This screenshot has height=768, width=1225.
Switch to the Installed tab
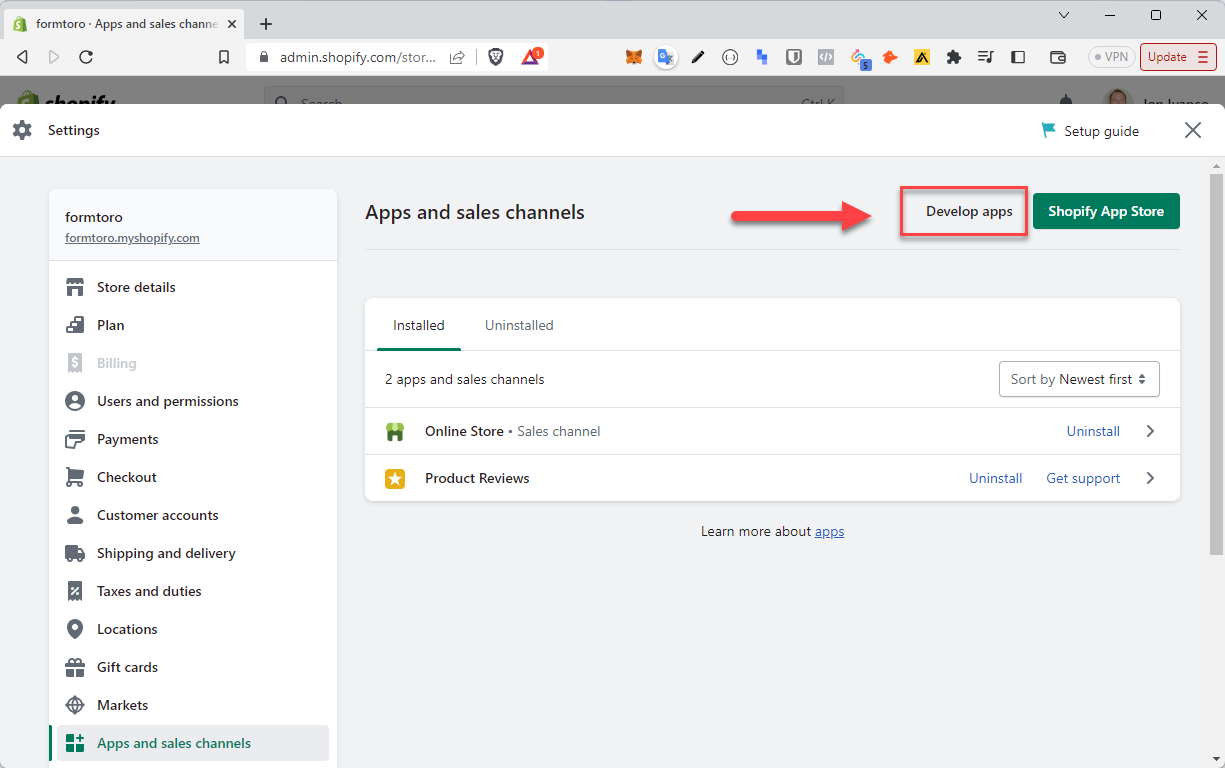pos(419,325)
